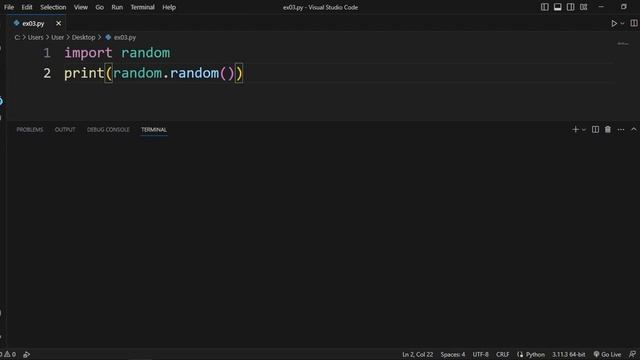Place cursor on 'print' in line 2

pos(84,73)
